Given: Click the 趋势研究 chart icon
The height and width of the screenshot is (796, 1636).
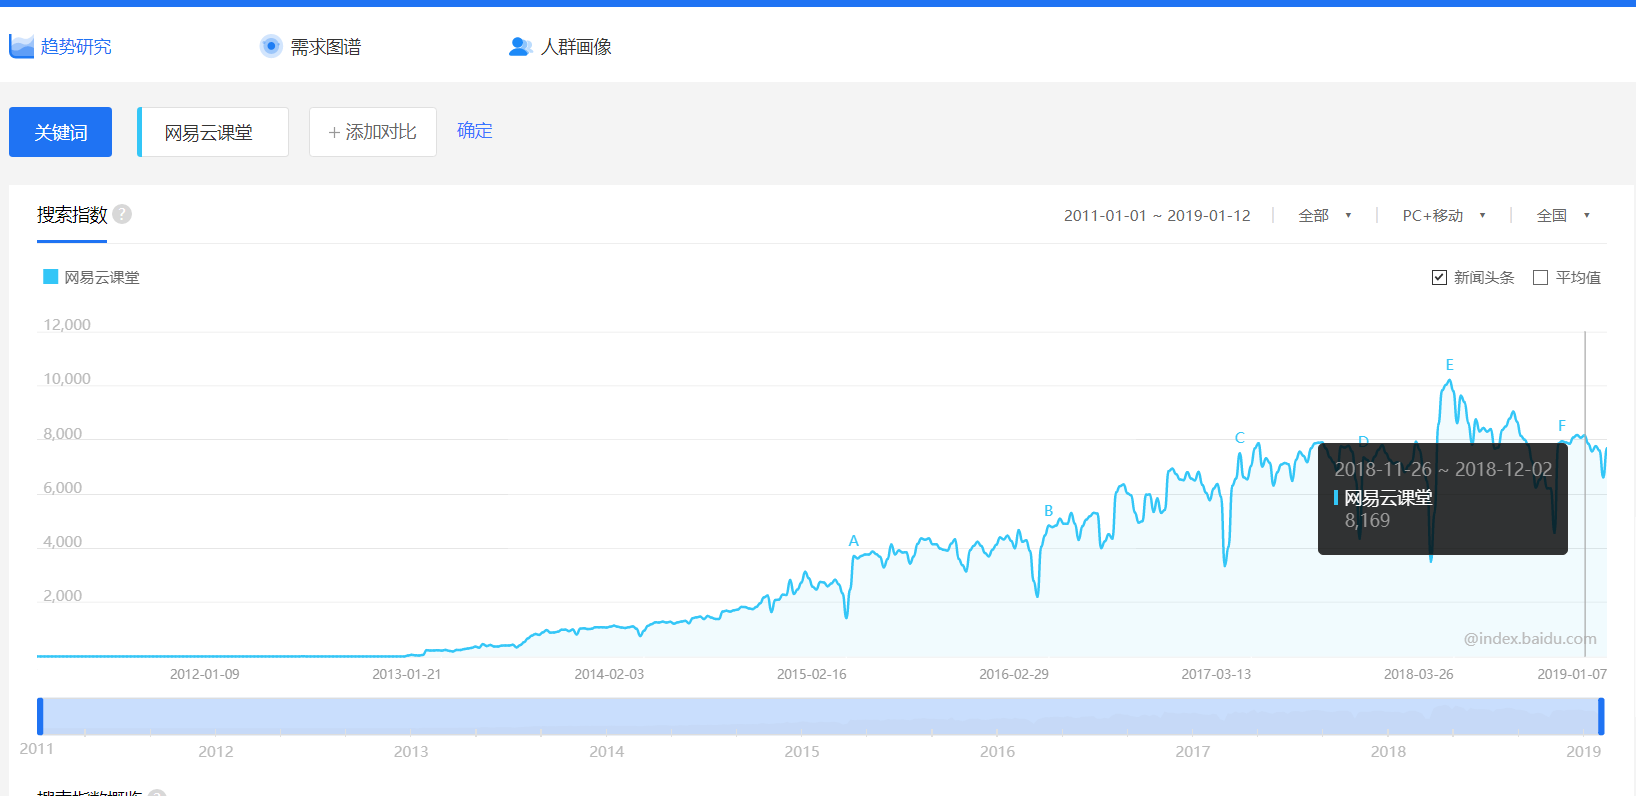Looking at the screenshot, I should pos(21,46).
